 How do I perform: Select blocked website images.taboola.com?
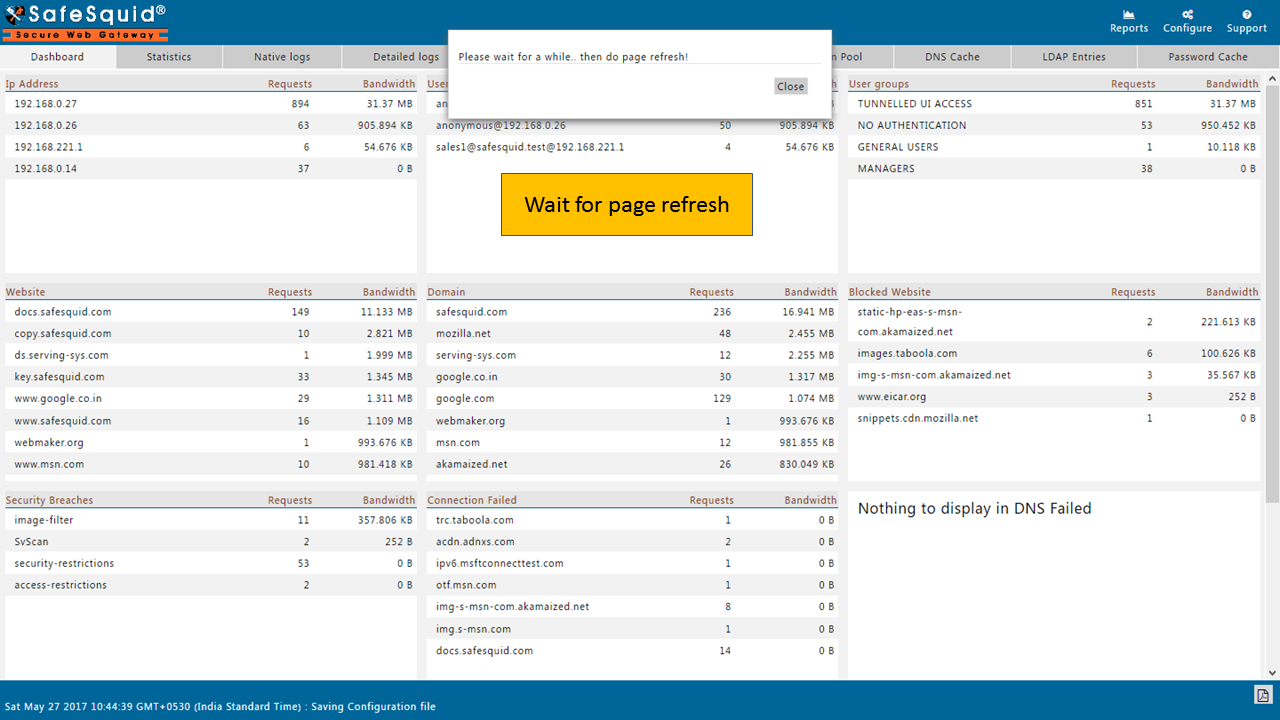click(x=1054, y=354)
